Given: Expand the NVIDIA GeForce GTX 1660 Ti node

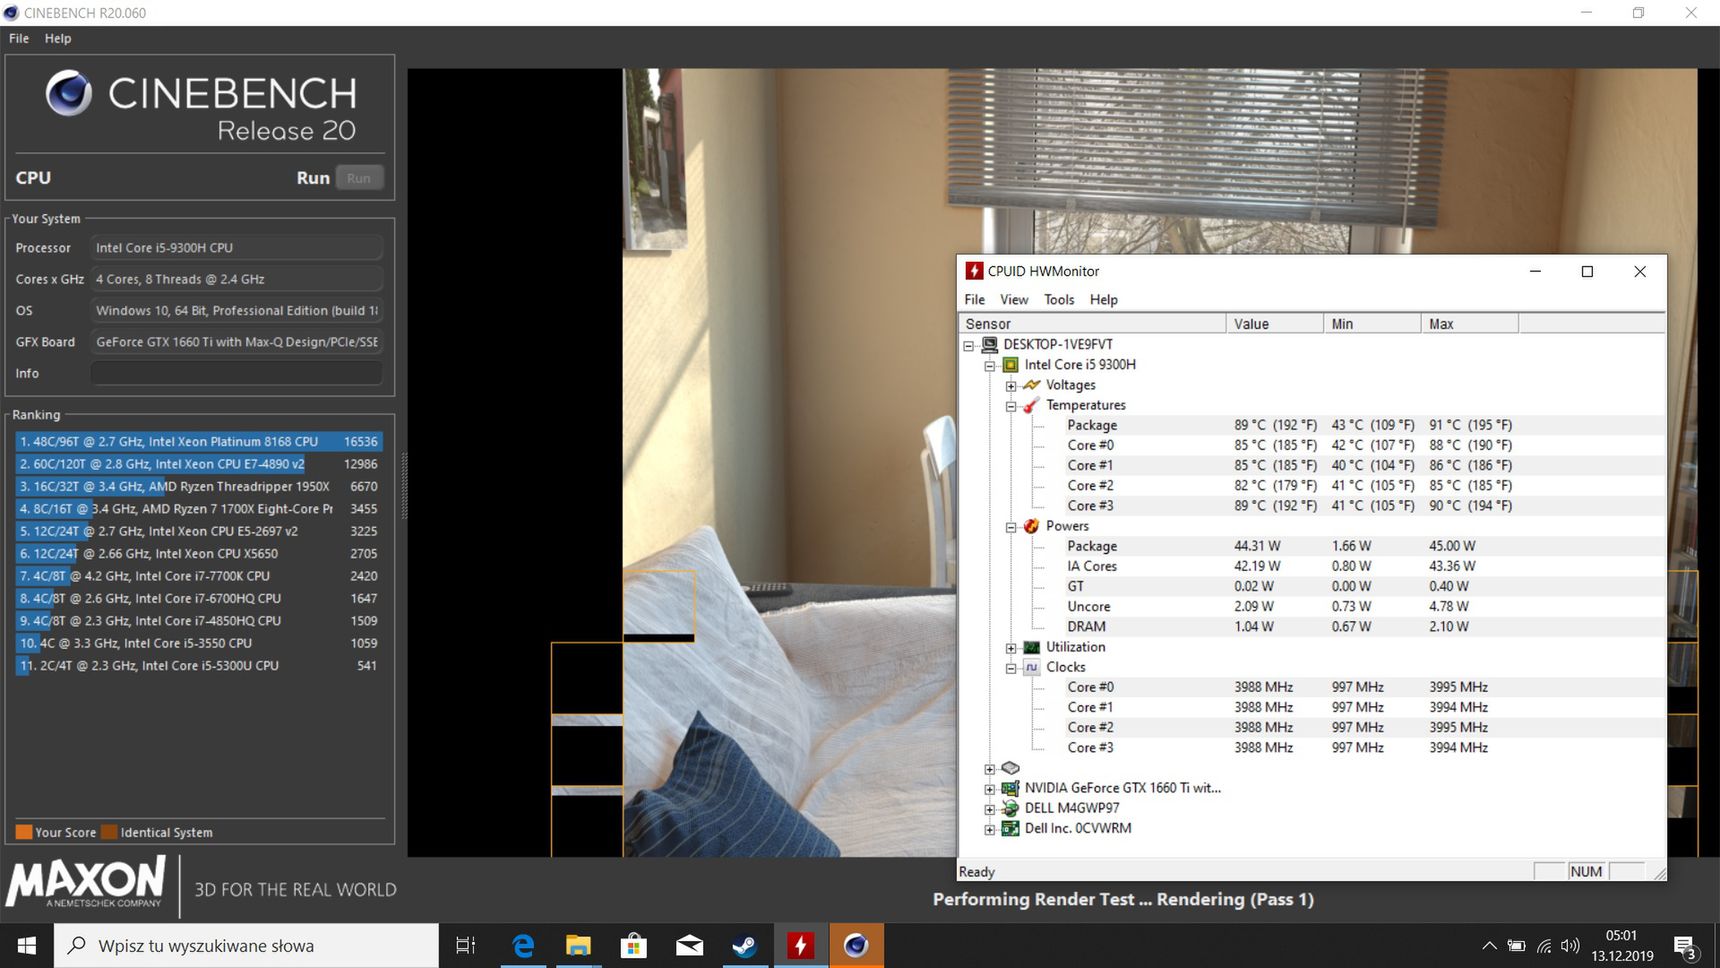Looking at the screenshot, I should [x=989, y=789].
